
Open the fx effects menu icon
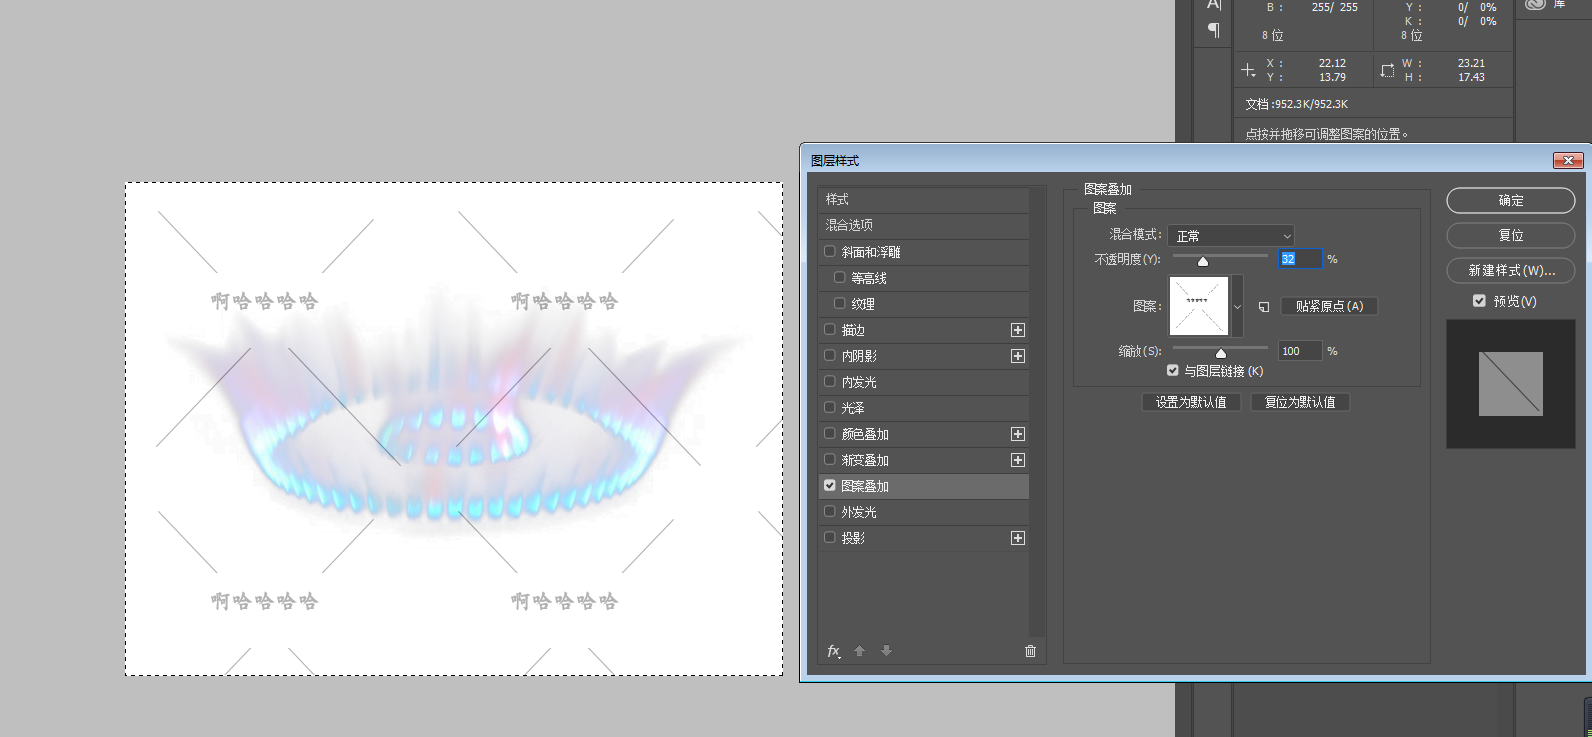tap(834, 651)
